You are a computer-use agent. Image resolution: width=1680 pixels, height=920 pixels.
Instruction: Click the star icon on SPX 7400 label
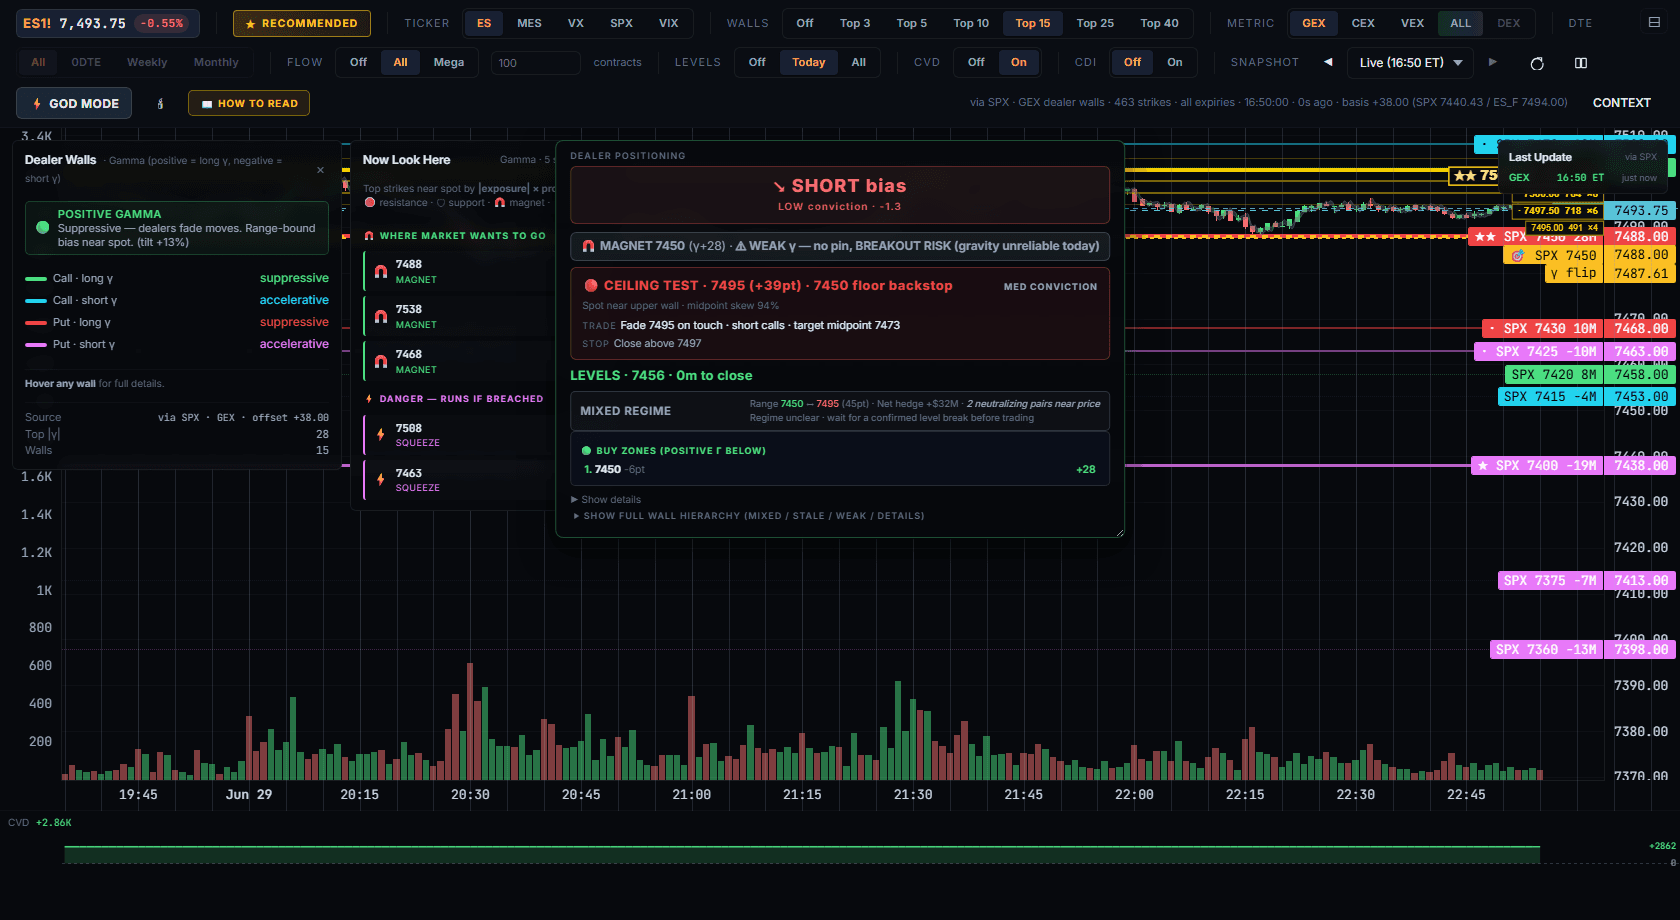tap(1483, 465)
